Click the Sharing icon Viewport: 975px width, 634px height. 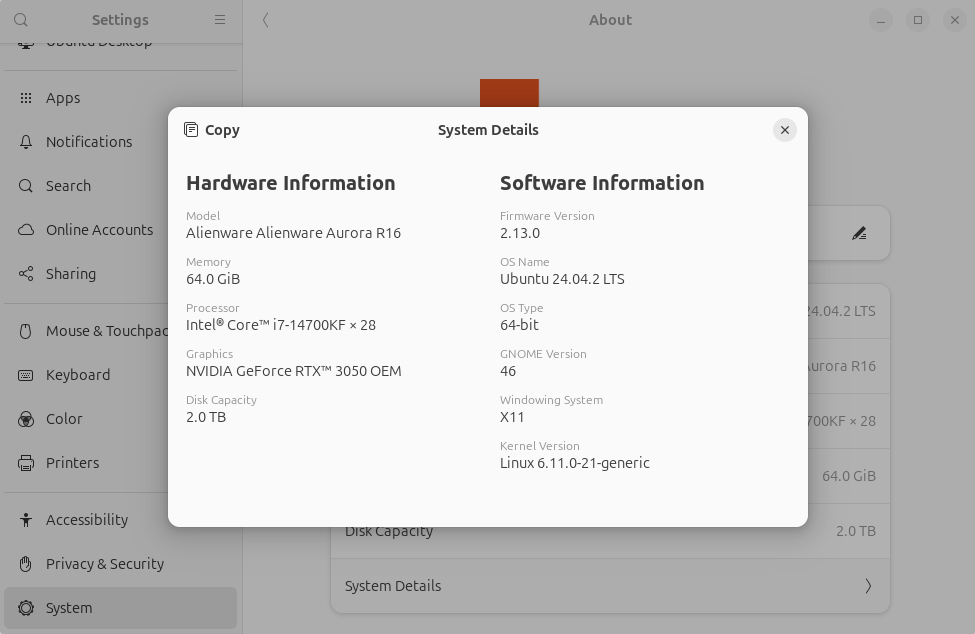(x=25, y=274)
